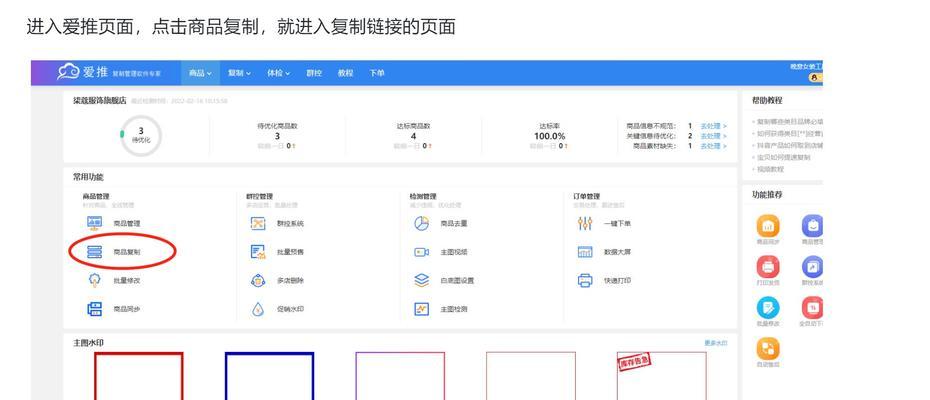
Task: Click the 检测管理 column heading
Action: coord(422,196)
